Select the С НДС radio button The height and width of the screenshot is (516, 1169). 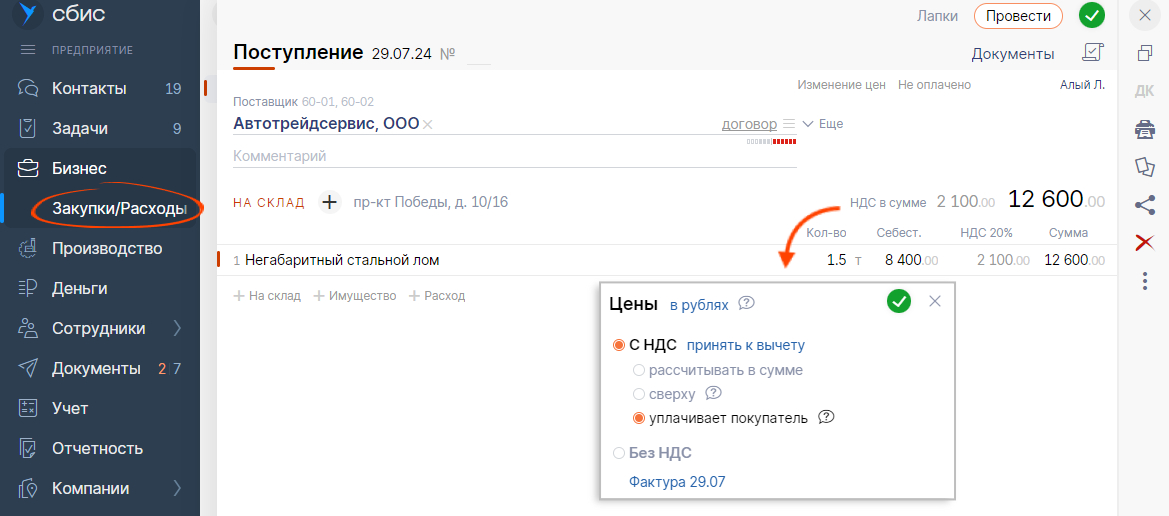(618, 345)
